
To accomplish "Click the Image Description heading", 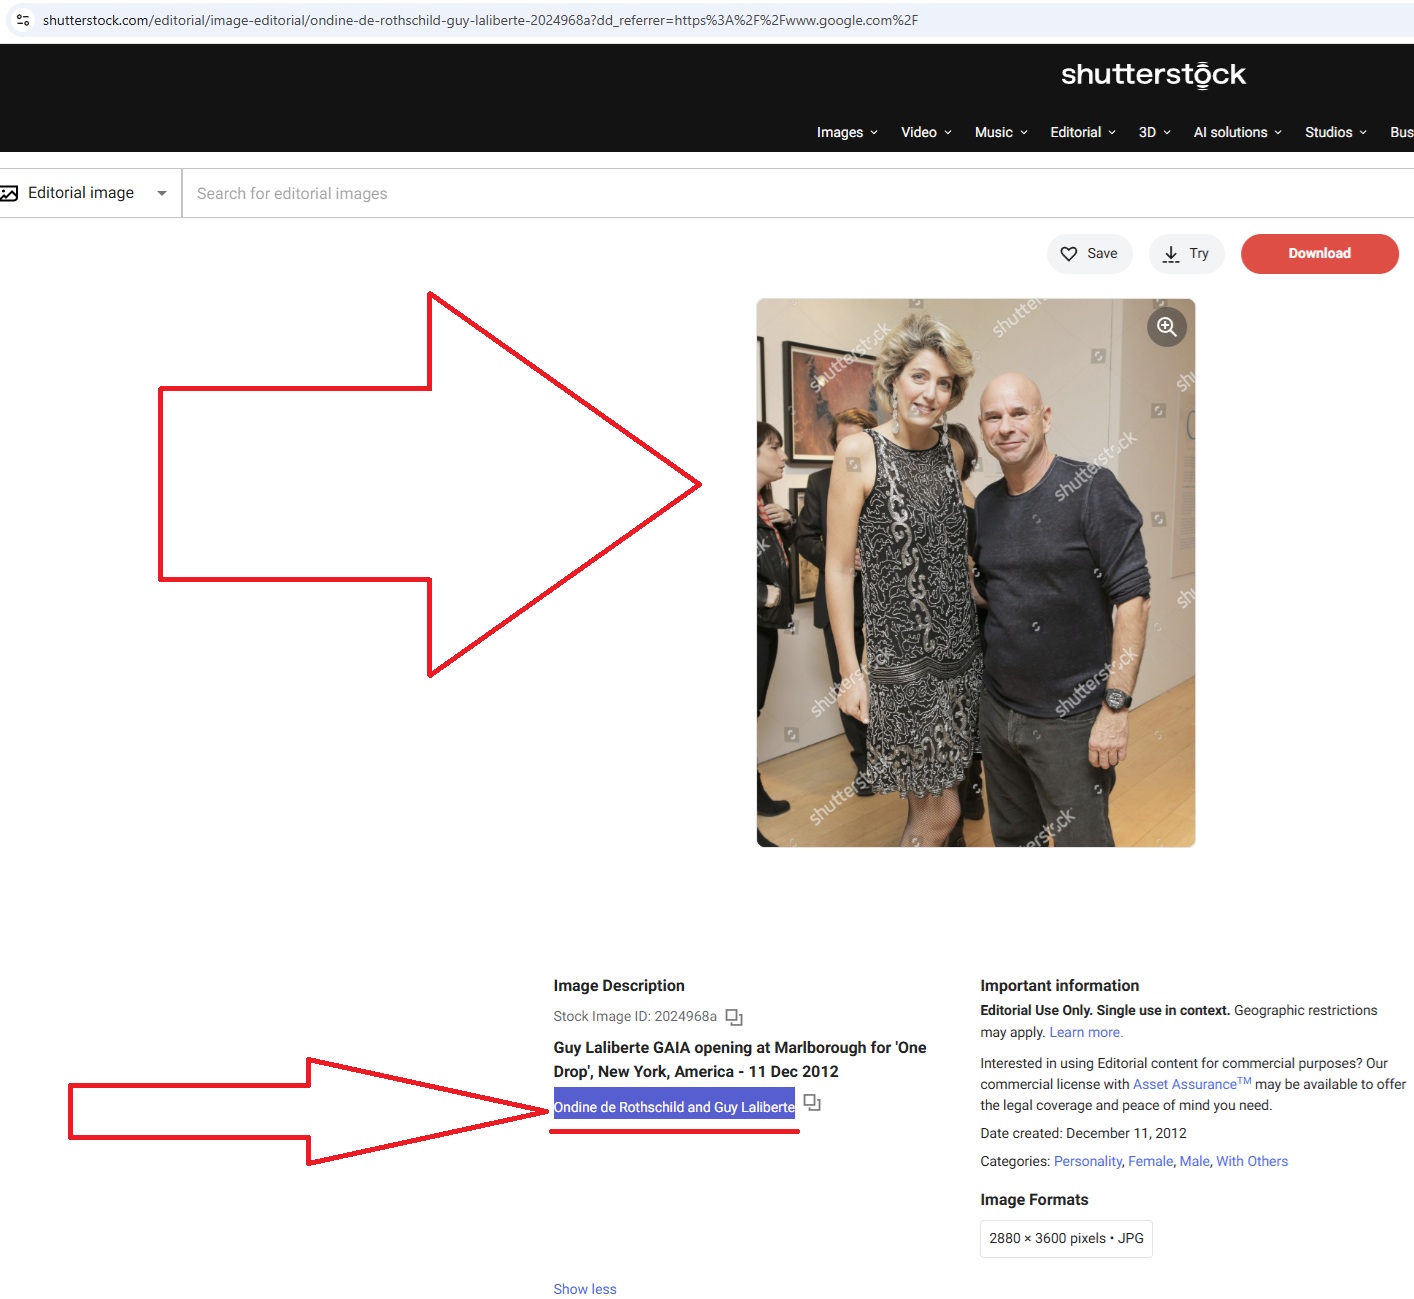I will point(619,986).
